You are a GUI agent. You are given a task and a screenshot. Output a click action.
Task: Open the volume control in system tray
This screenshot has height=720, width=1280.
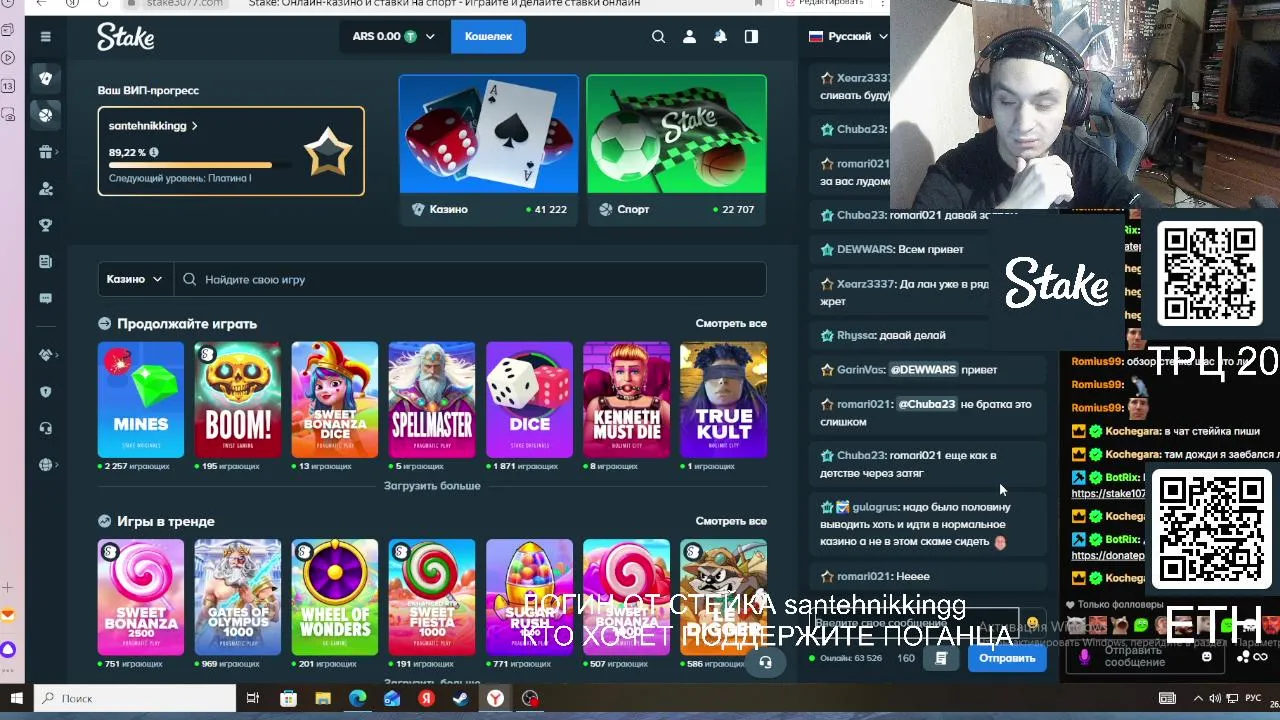pos(1215,698)
